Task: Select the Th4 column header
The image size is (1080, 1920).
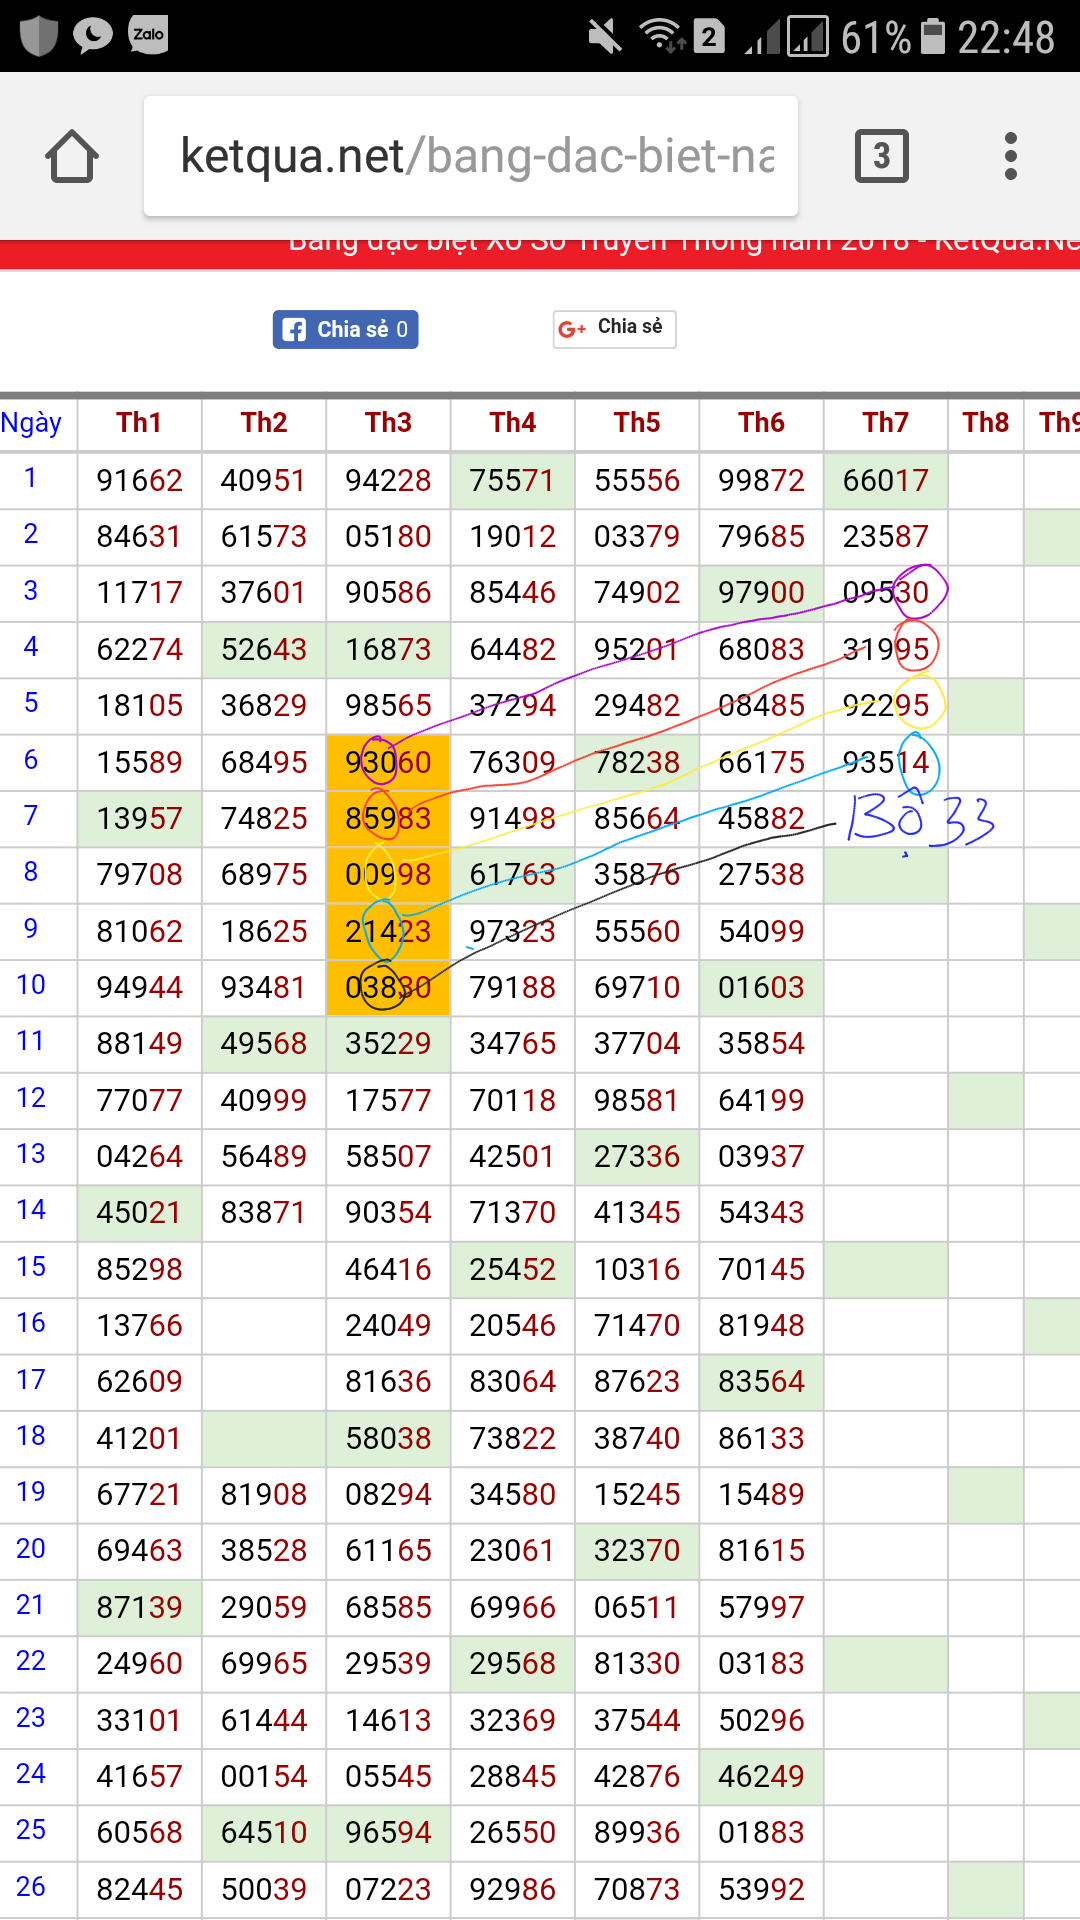Action: tap(513, 423)
